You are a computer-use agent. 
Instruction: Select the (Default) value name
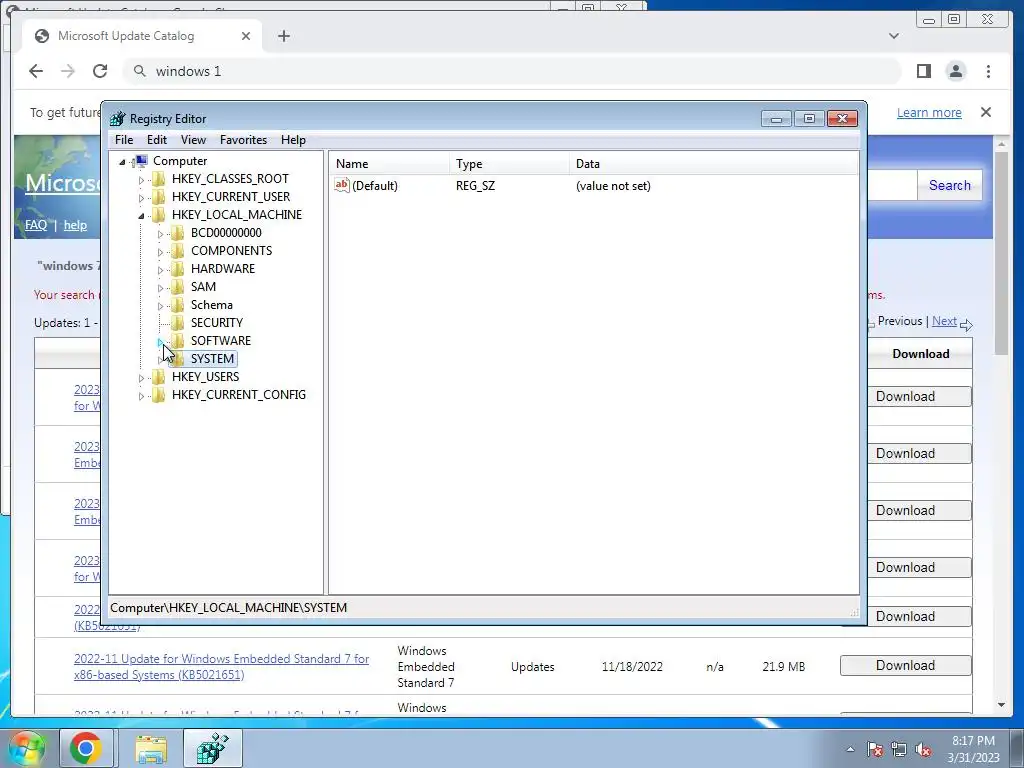pyautogui.click(x=375, y=186)
